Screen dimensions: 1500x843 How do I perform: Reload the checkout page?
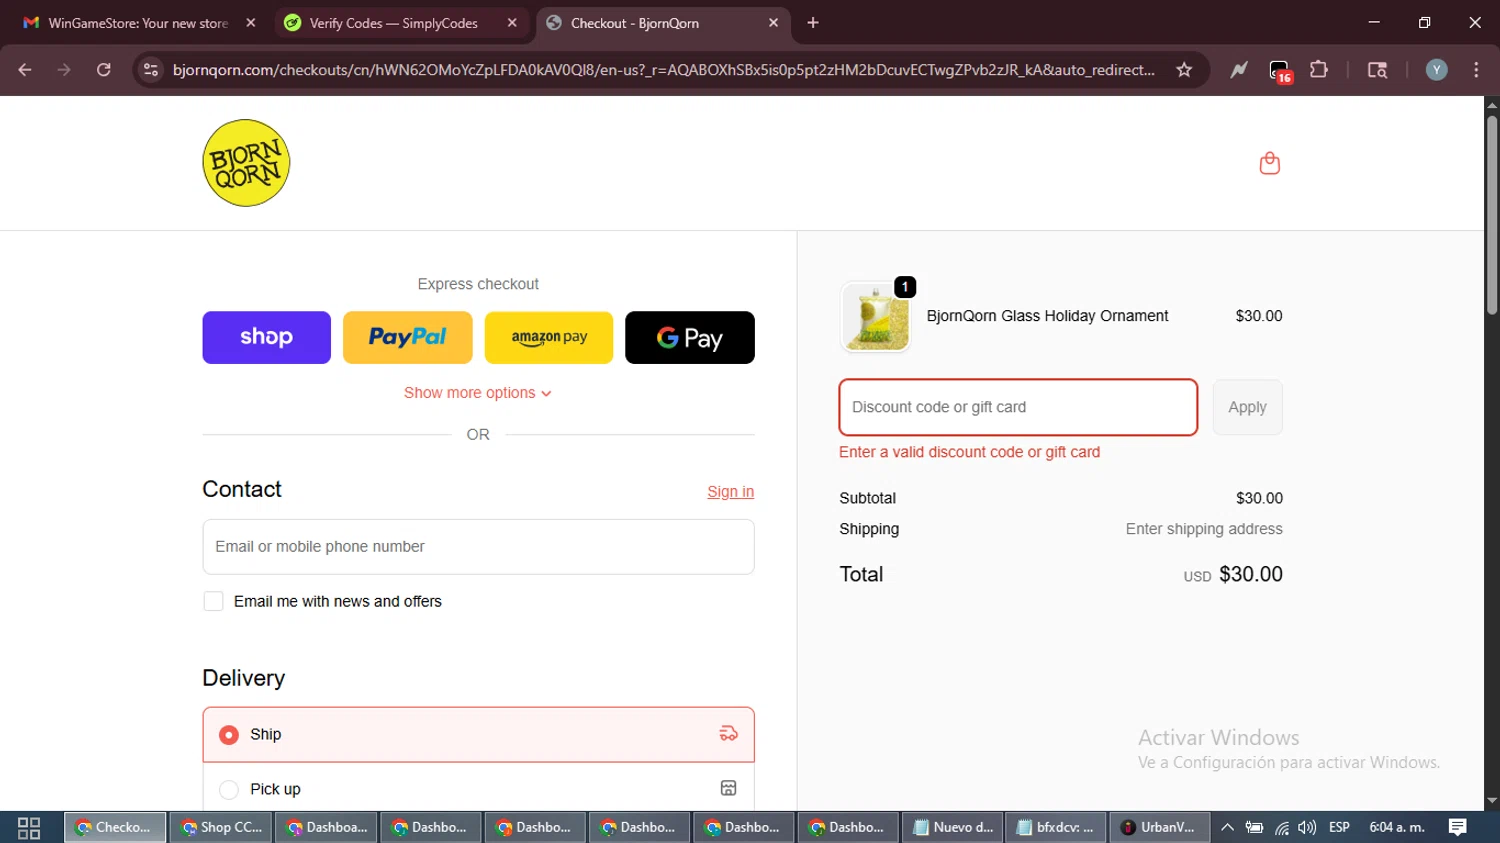(104, 70)
